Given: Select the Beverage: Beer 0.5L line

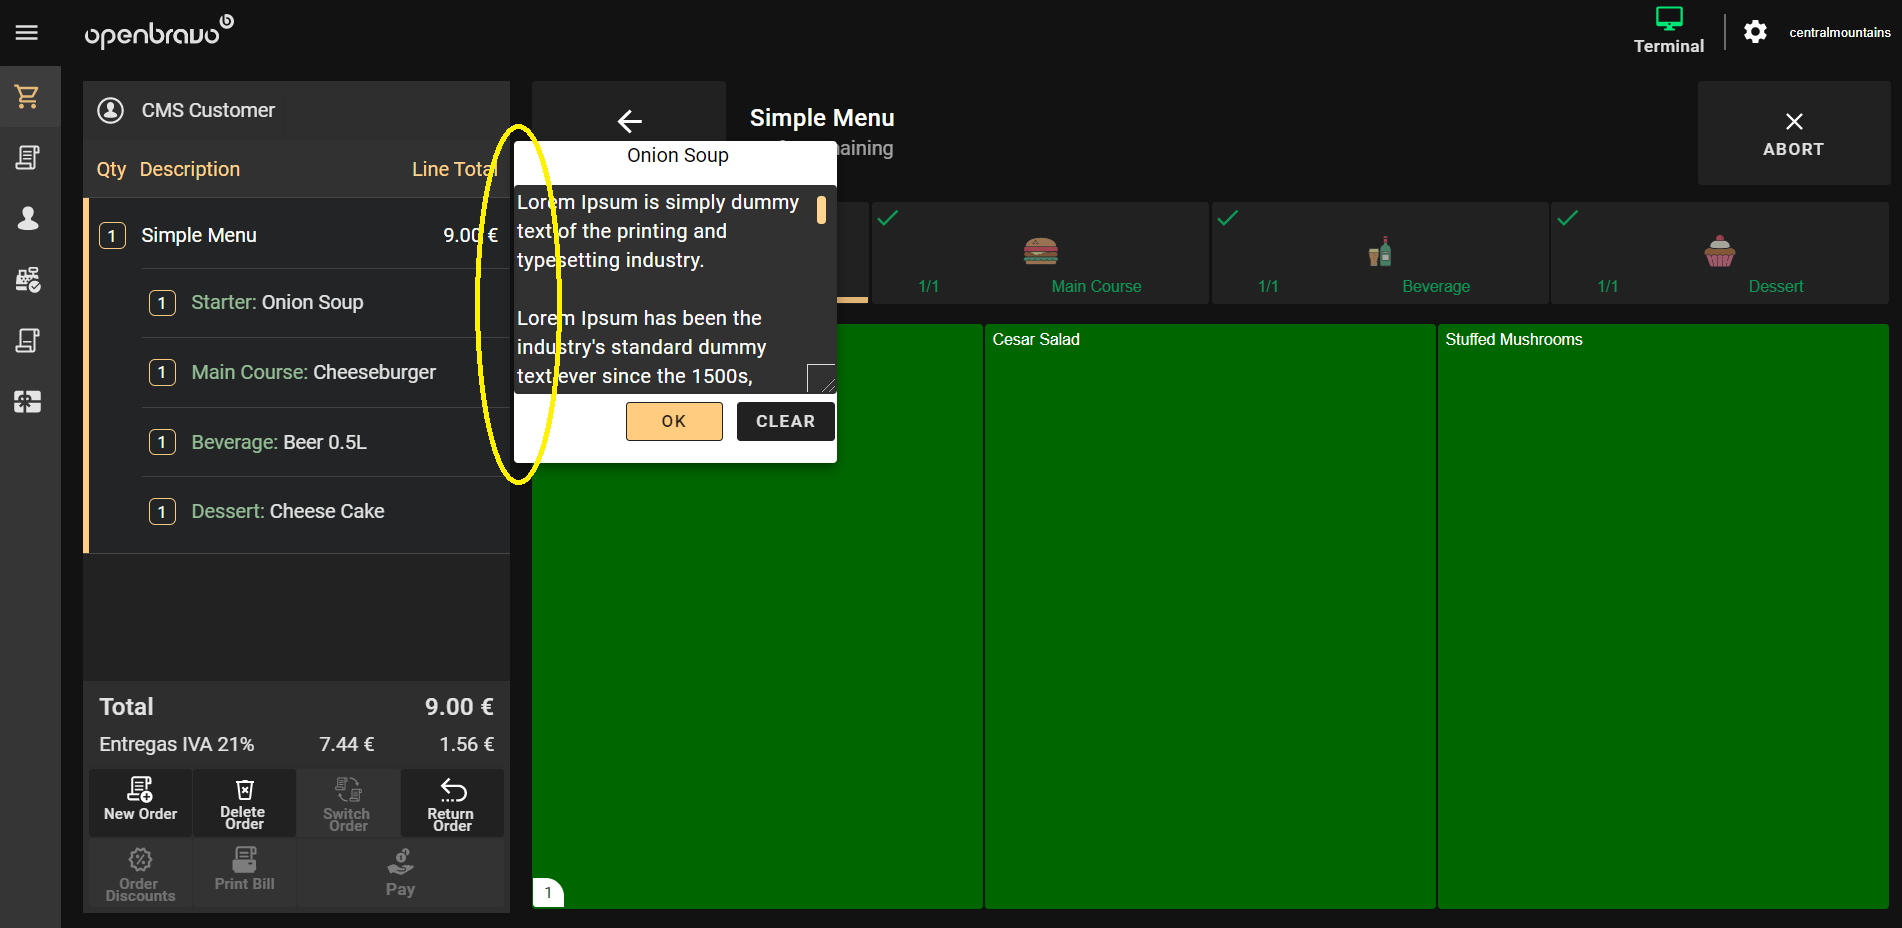Looking at the screenshot, I should [x=325, y=442].
